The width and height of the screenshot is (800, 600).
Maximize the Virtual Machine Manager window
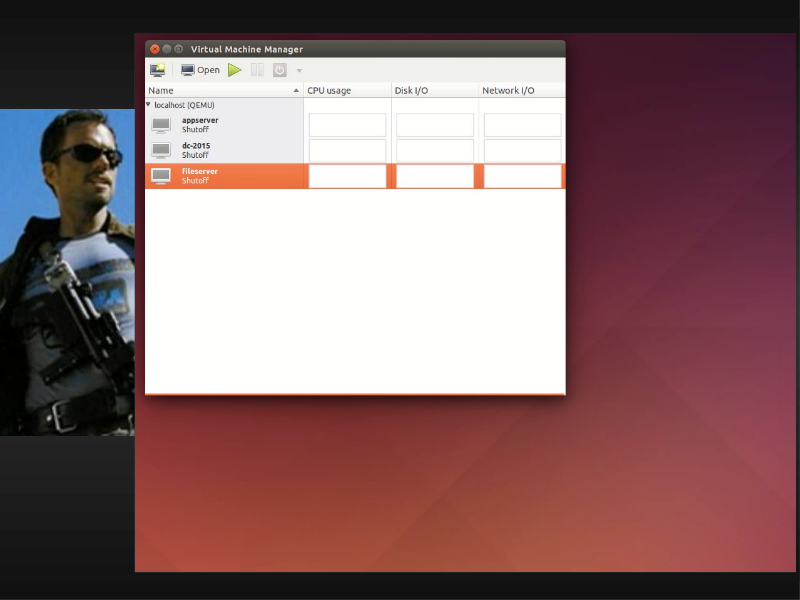pyautogui.click(x=179, y=49)
